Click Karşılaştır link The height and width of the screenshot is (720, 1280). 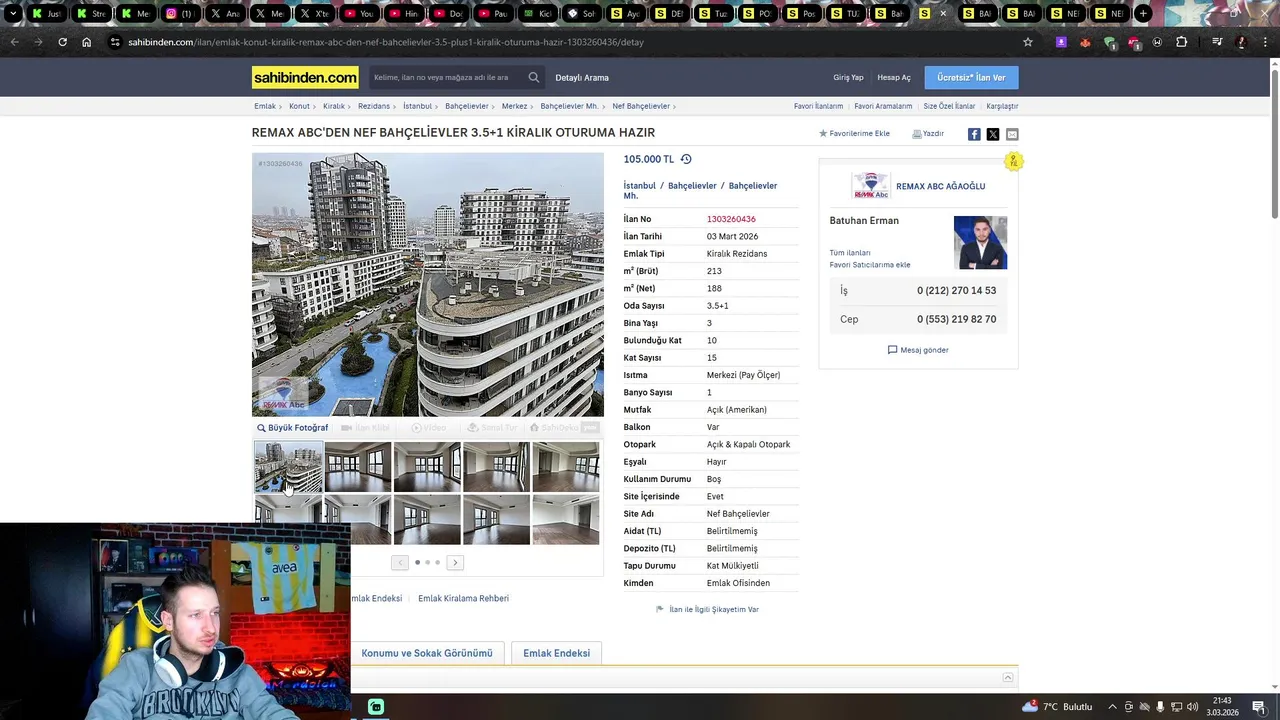[x=1002, y=106]
